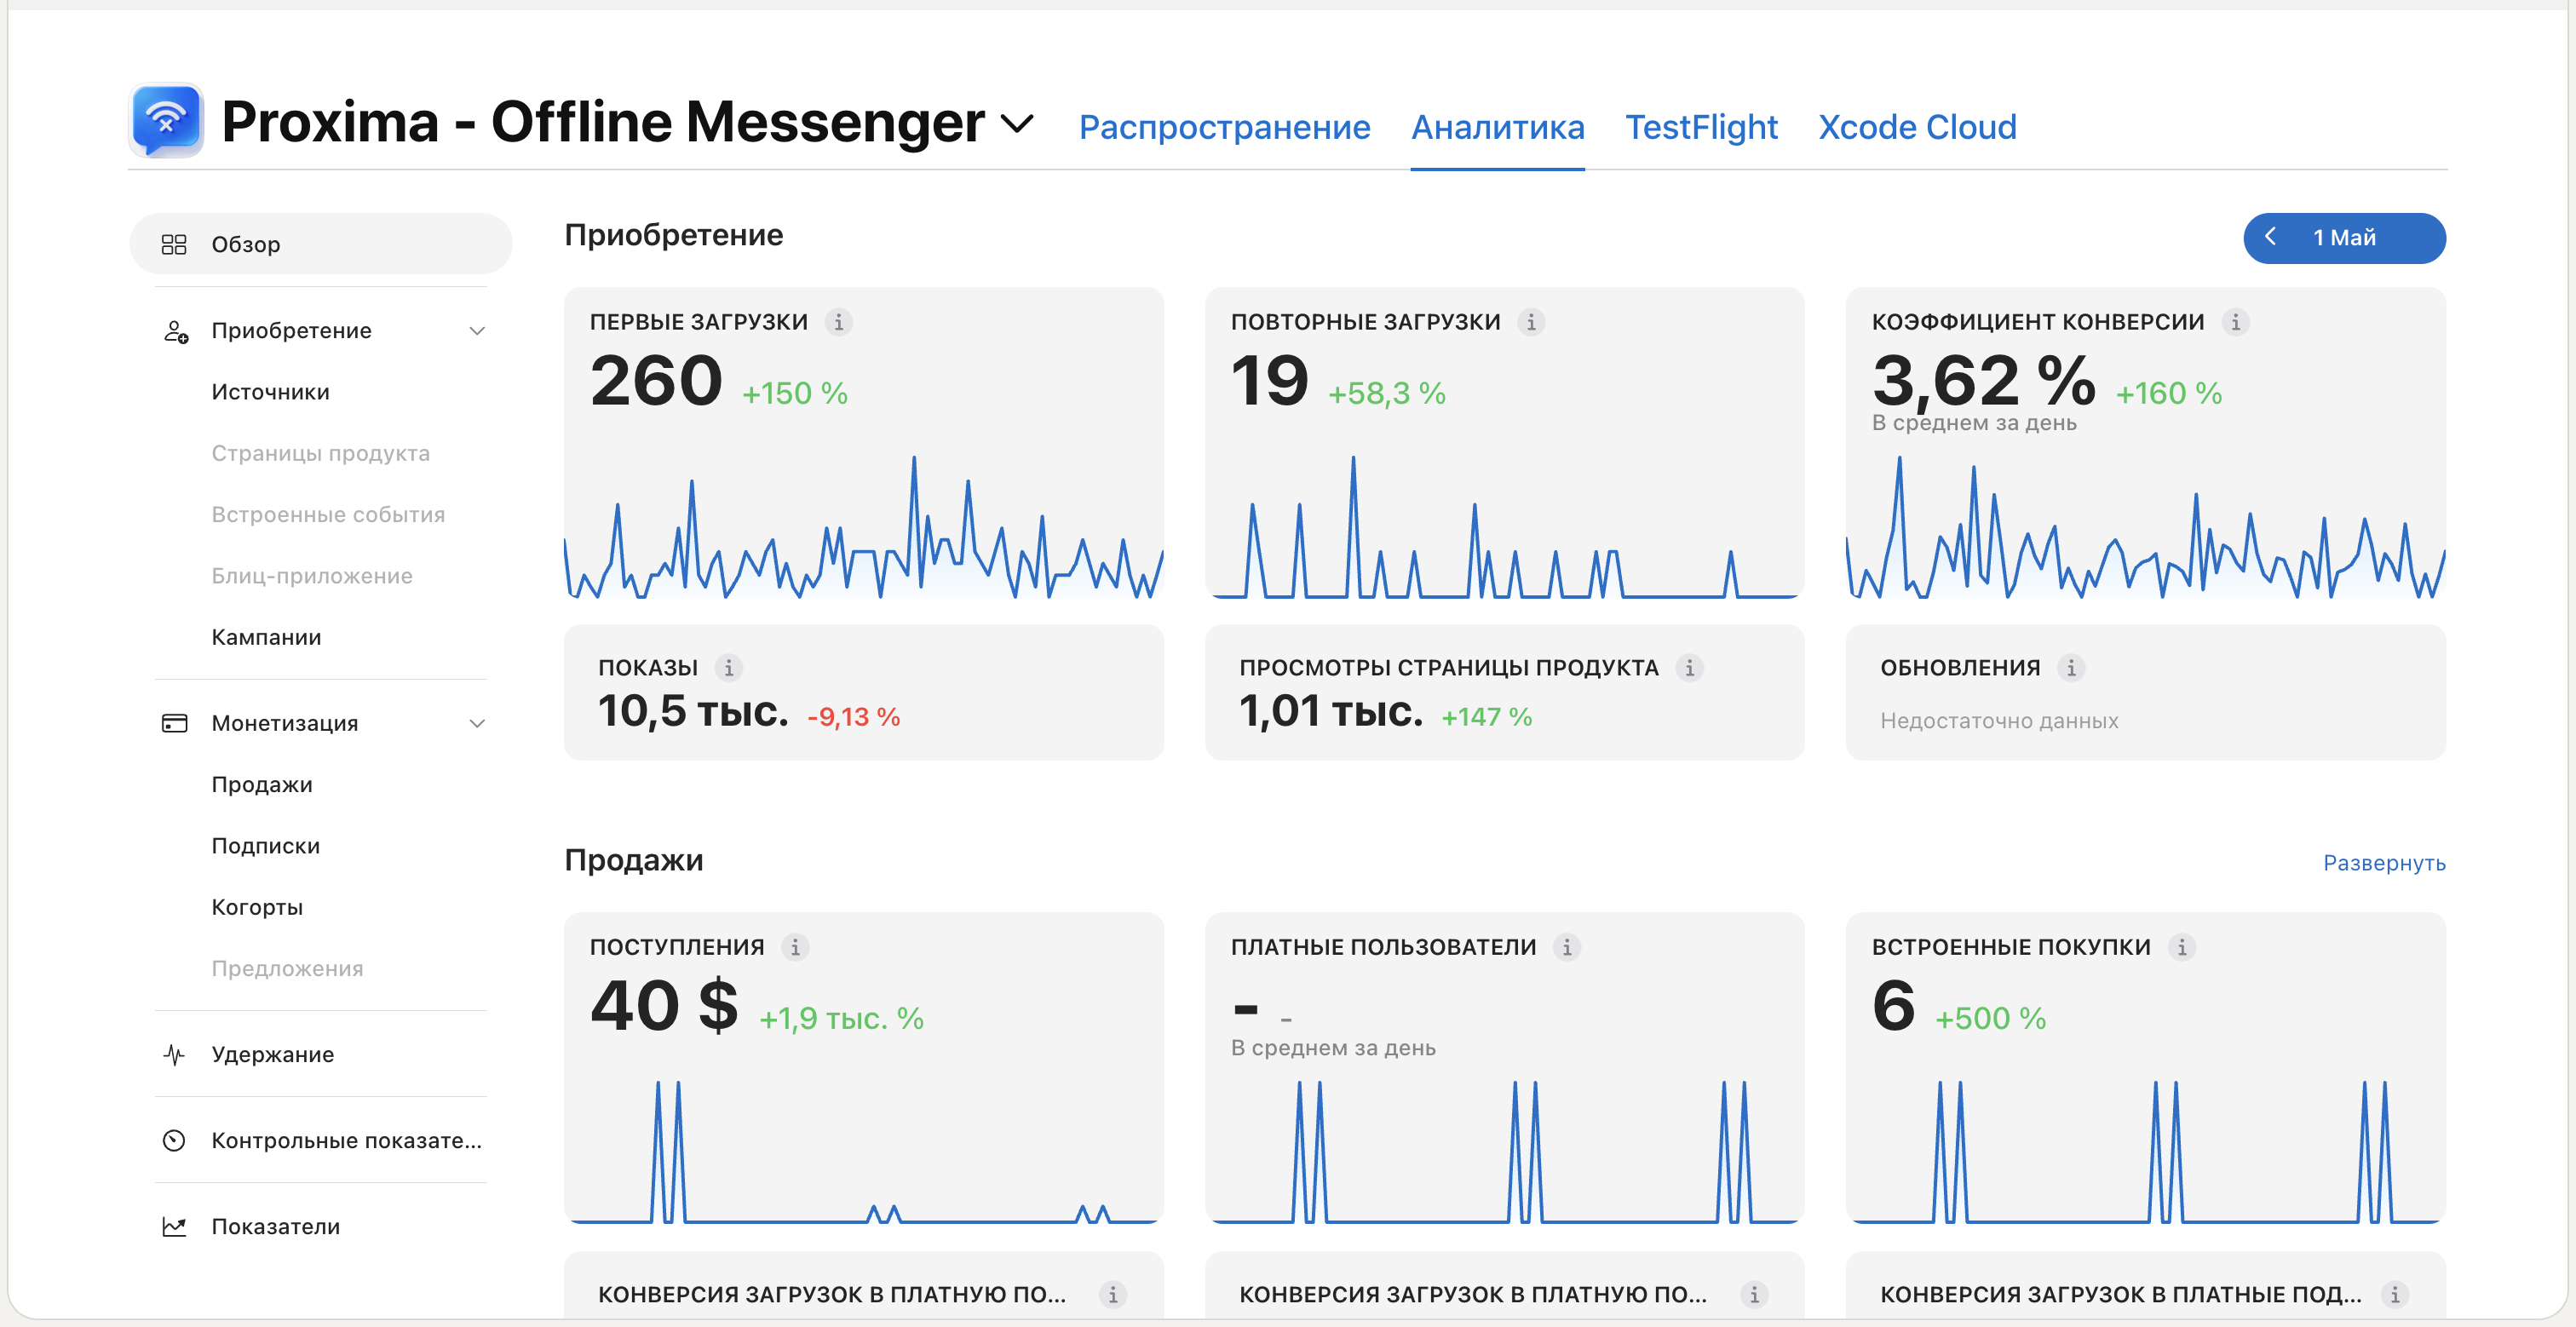Open the Обновления card

[2145, 692]
